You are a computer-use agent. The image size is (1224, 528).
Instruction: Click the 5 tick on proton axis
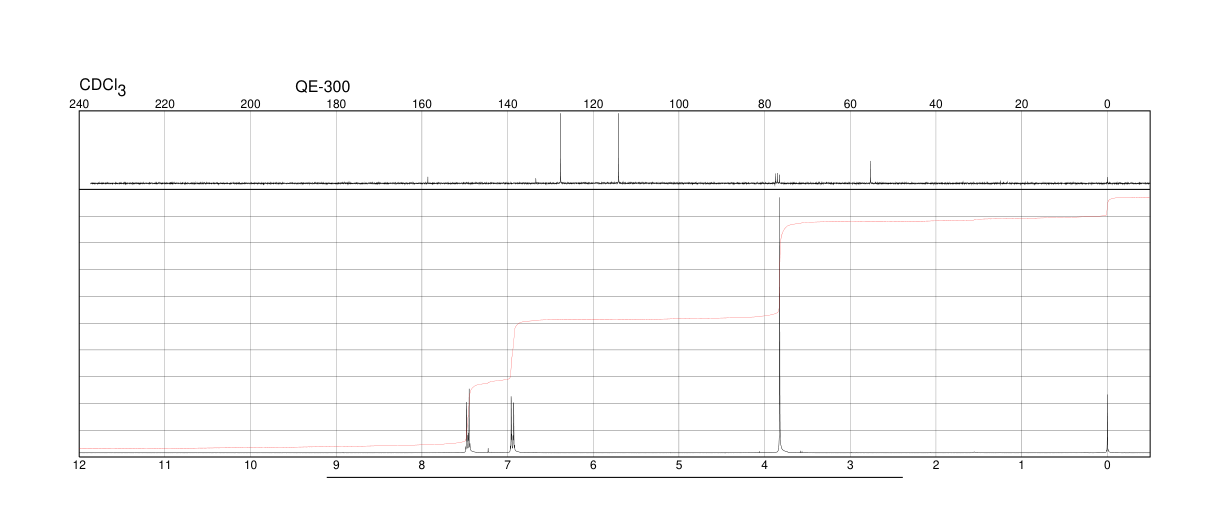click(679, 465)
